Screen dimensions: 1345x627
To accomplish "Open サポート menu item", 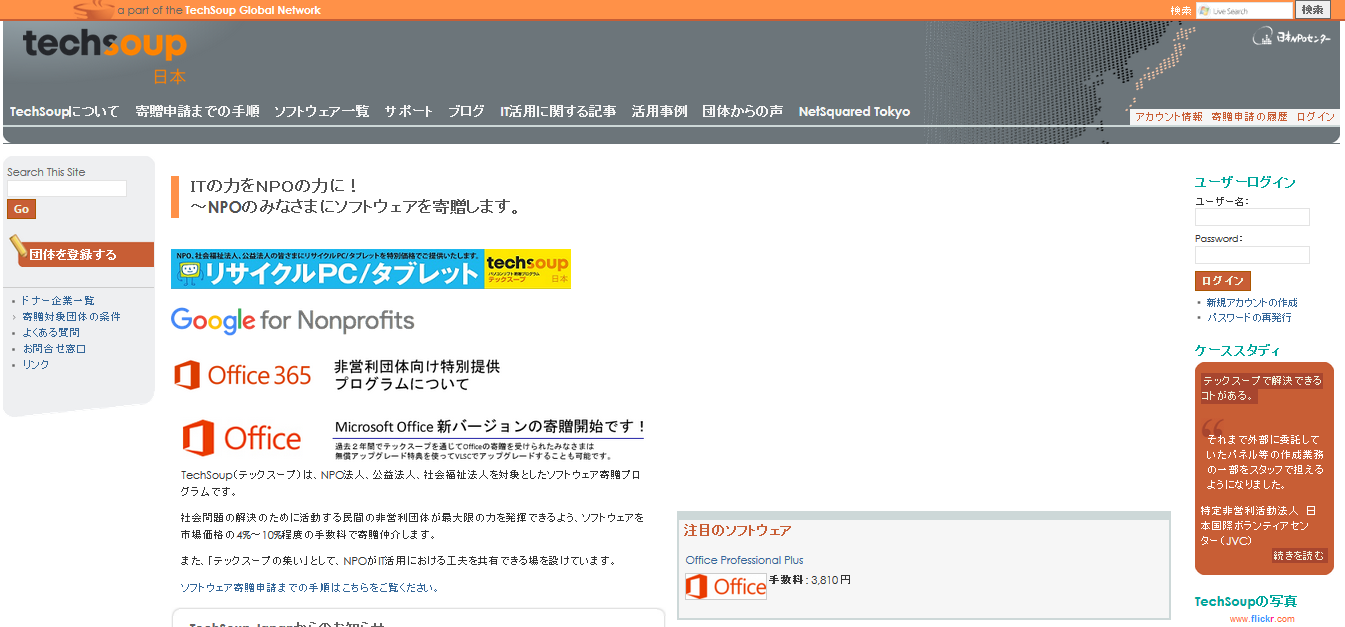I will coord(409,112).
